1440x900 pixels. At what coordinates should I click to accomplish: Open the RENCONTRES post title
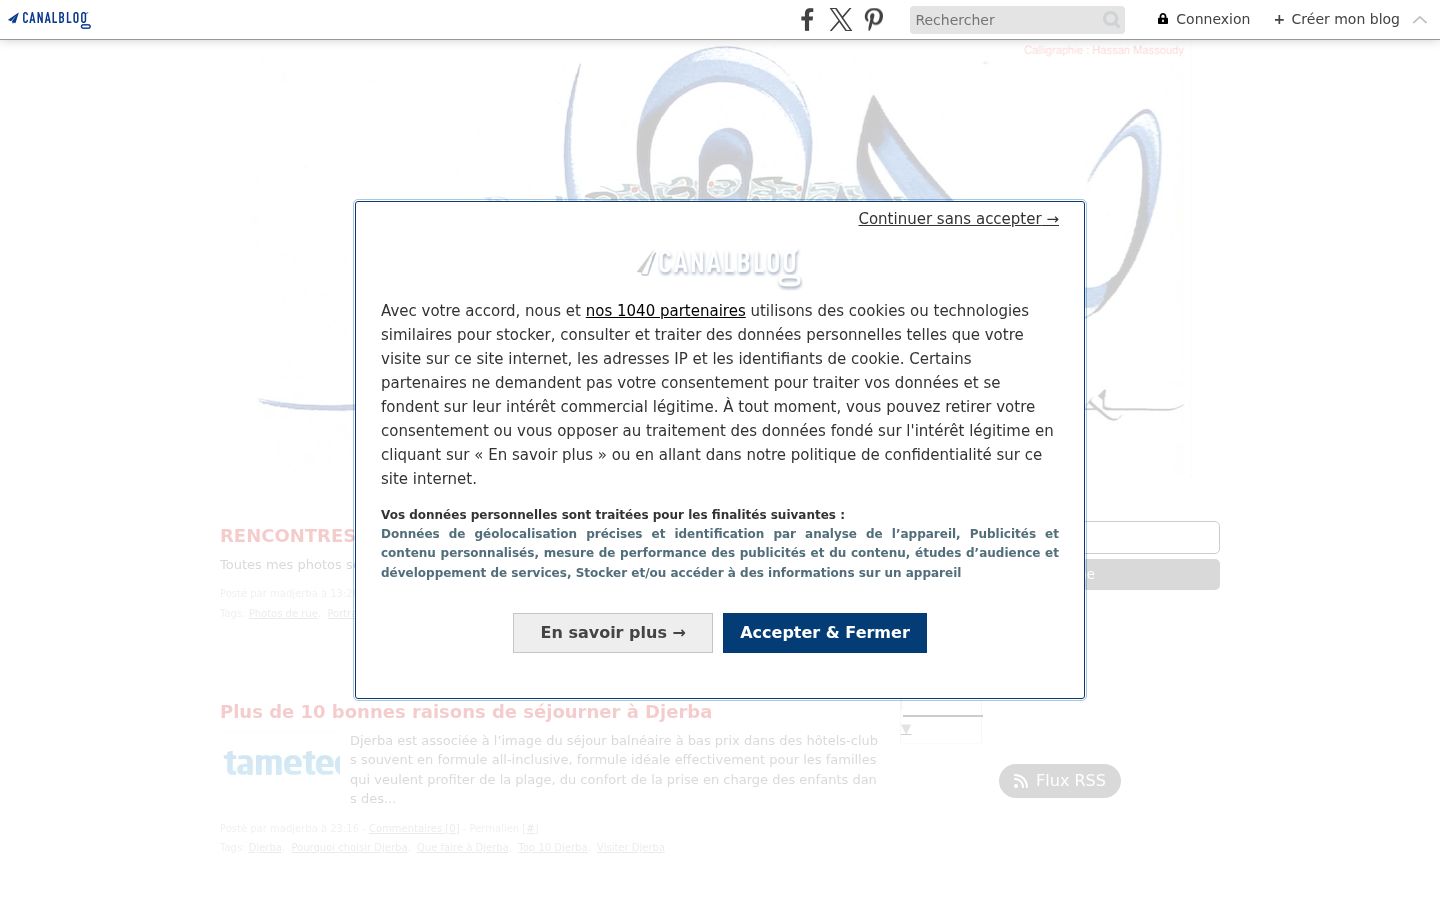[x=287, y=536]
